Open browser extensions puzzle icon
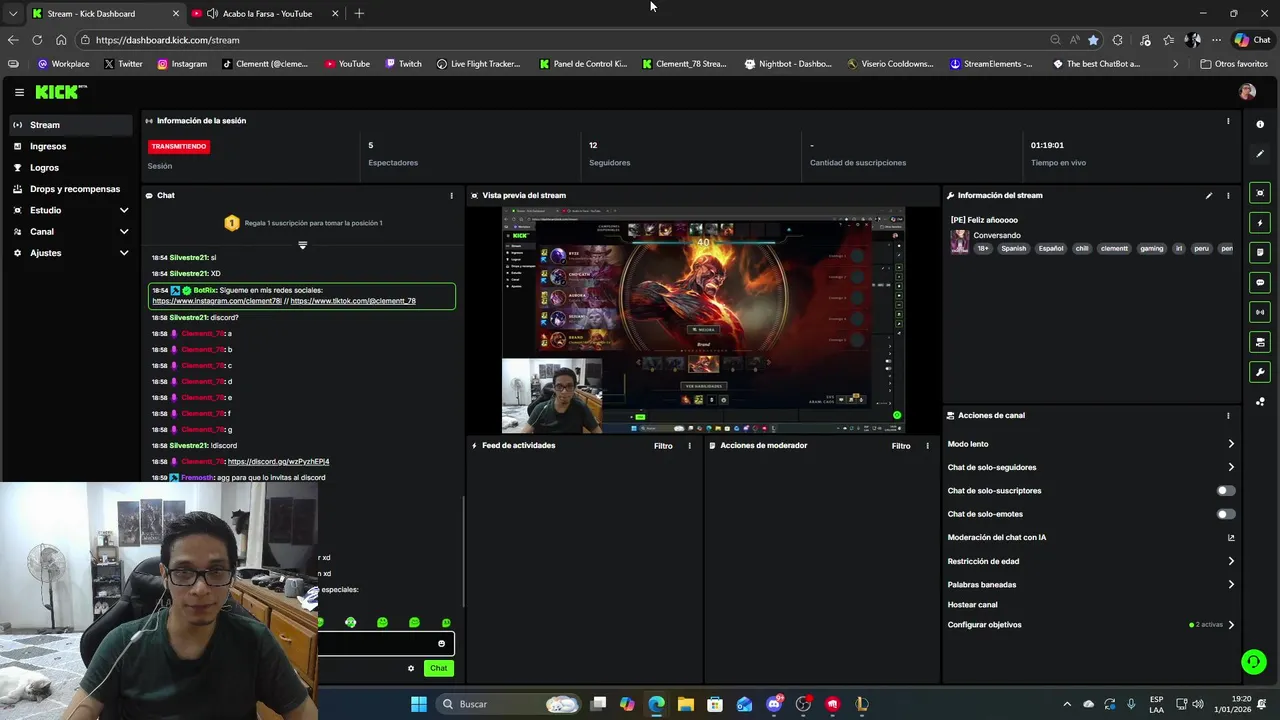The image size is (1280, 720). (x=1117, y=40)
